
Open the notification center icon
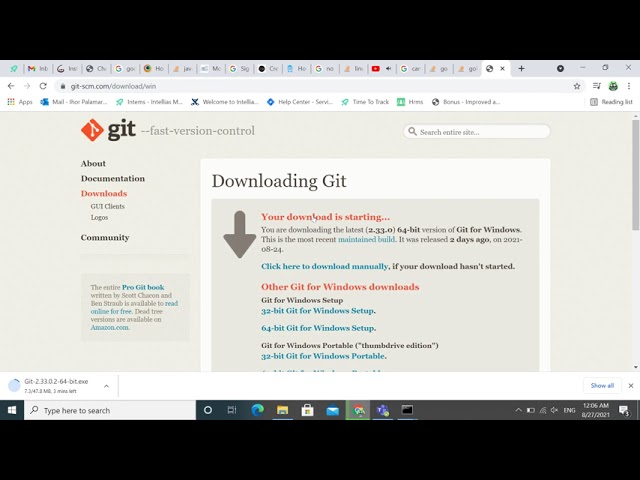coord(624,410)
